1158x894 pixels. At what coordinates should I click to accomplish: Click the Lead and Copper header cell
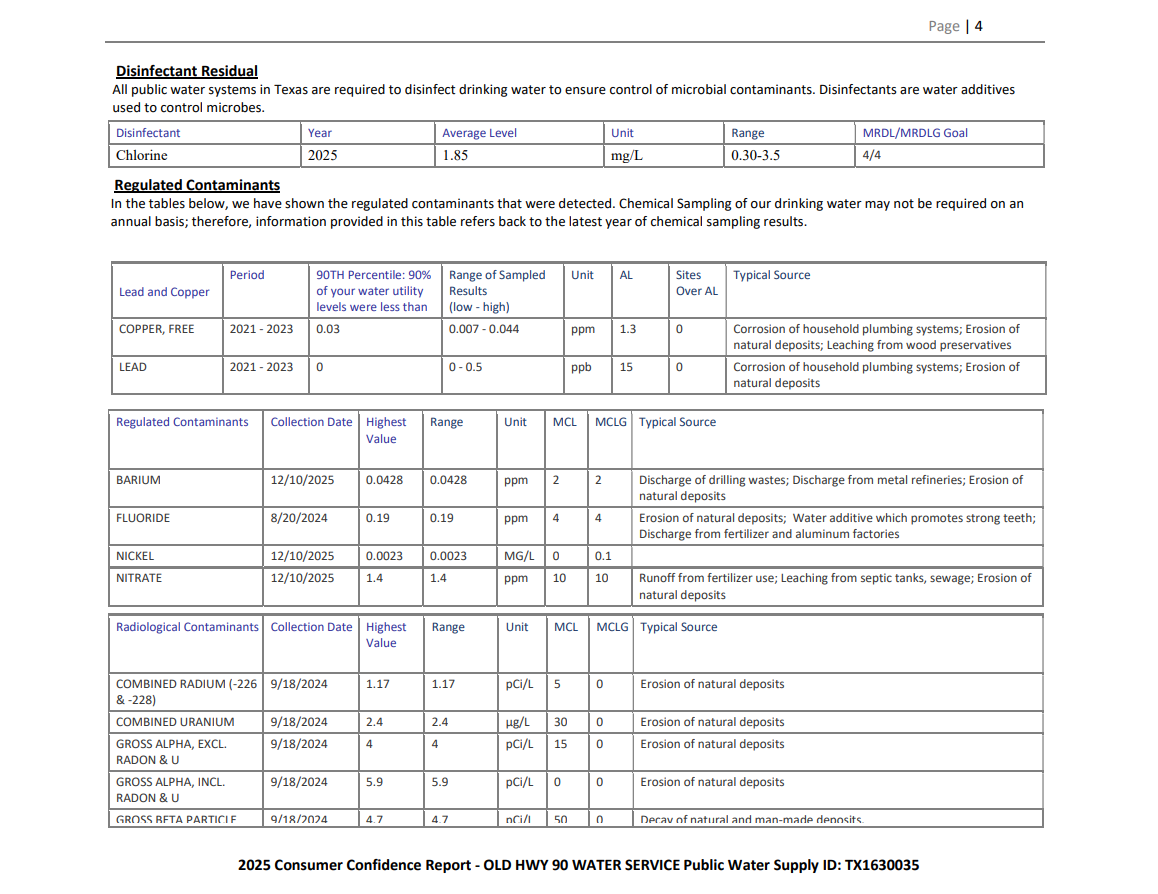coord(164,292)
